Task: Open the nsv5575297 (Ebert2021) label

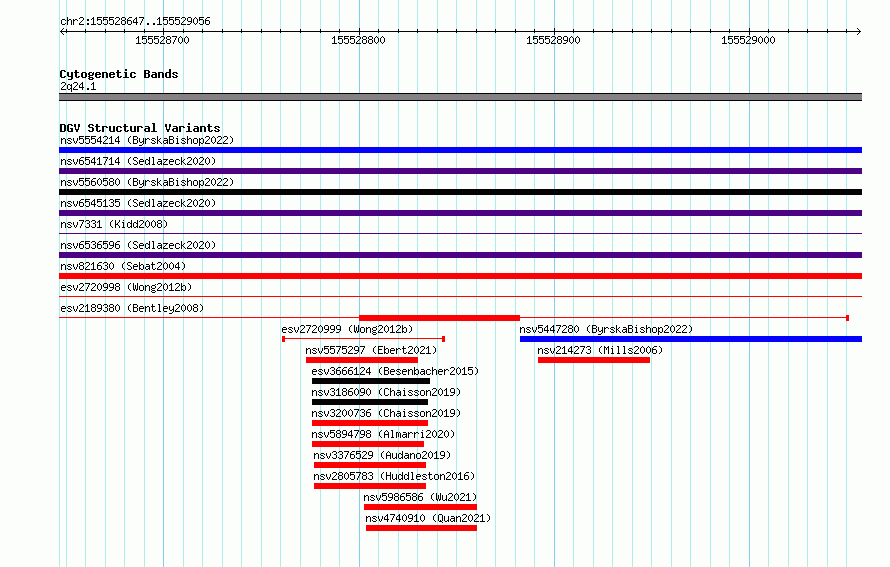Action: 371,350
